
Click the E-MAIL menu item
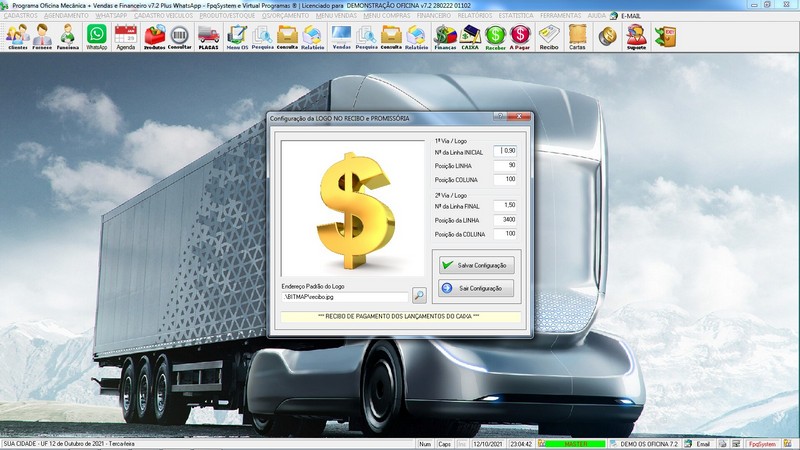click(x=631, y=16)
